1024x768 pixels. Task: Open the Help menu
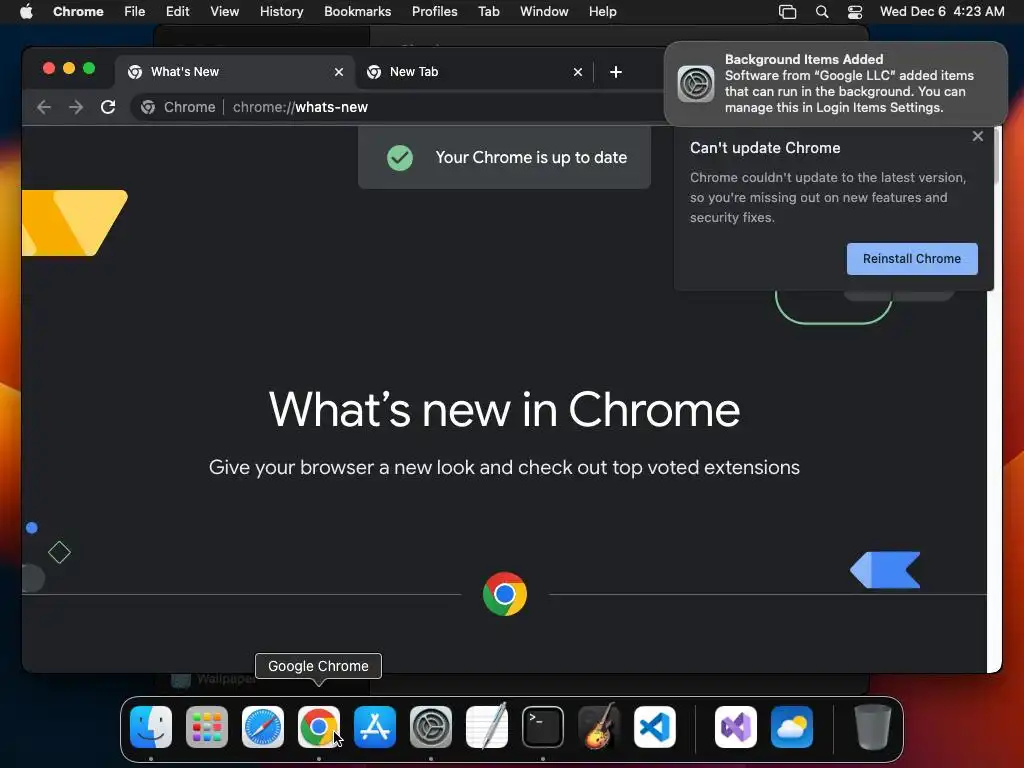pyautogui.click(x=602, y=12)
